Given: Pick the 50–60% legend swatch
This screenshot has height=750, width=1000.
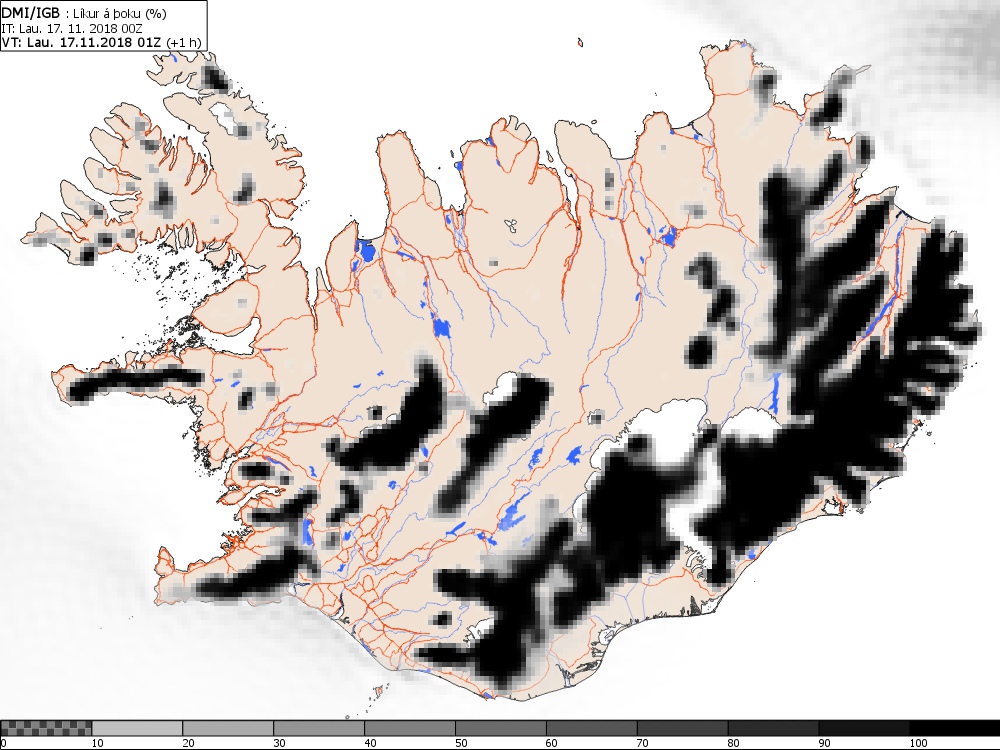Looking at the screenshot, I should [x=501, y=728].
